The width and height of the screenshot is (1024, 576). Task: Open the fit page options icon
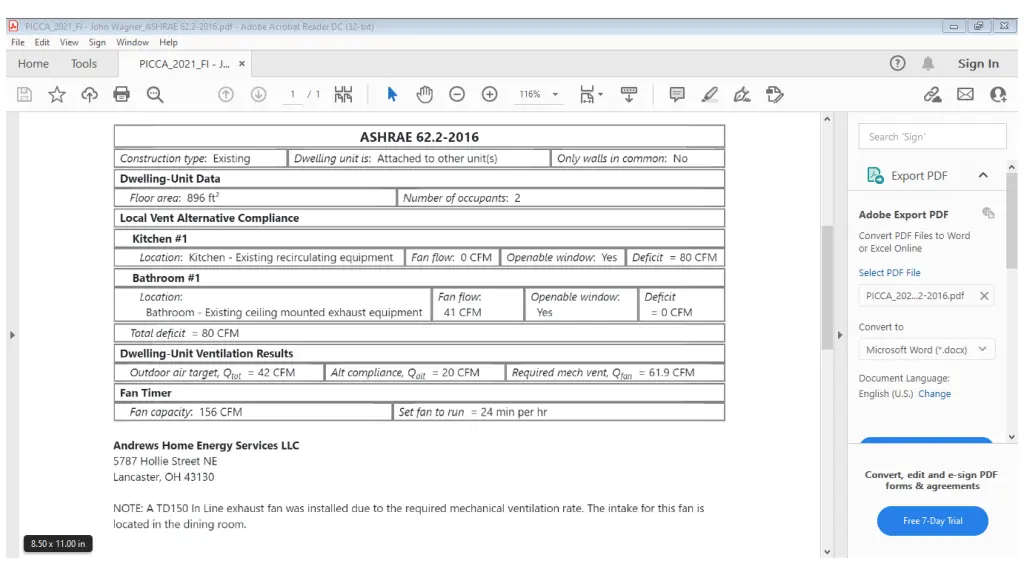click(590, 95)
